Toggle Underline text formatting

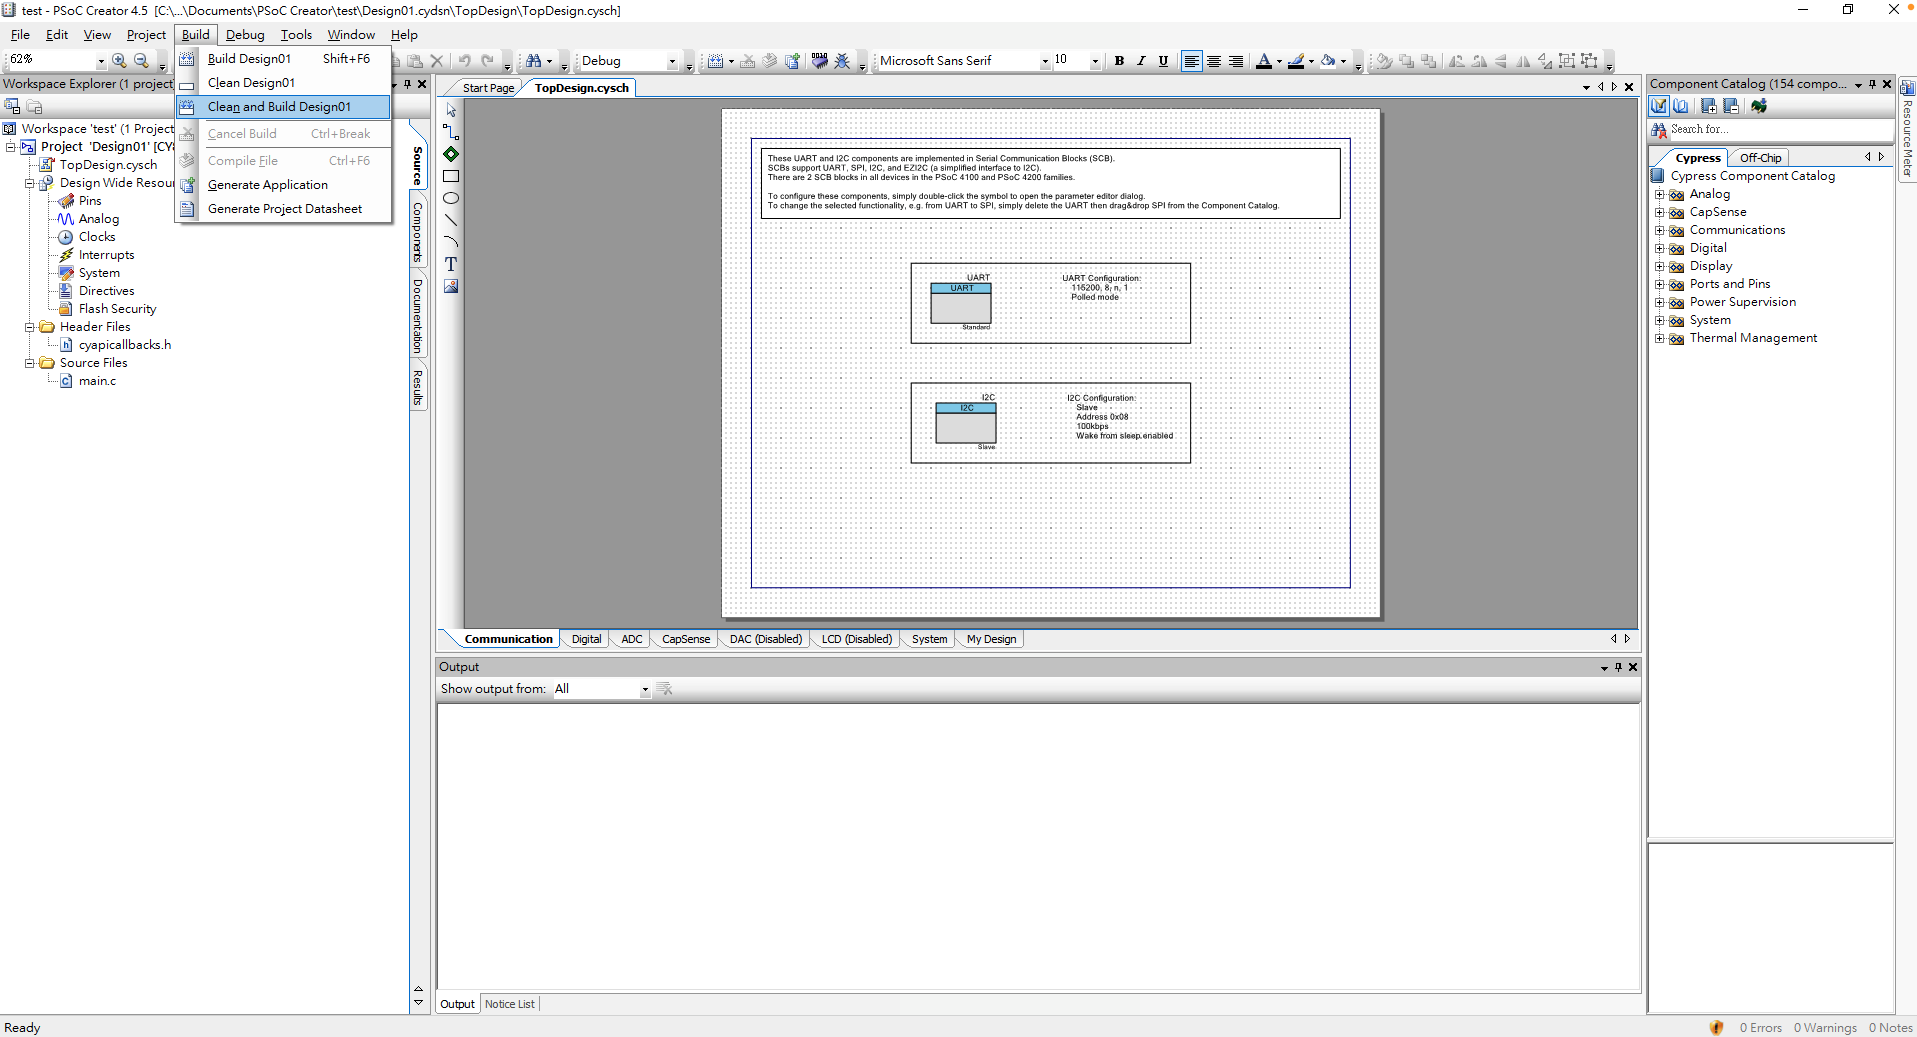tap(1163, 61)
